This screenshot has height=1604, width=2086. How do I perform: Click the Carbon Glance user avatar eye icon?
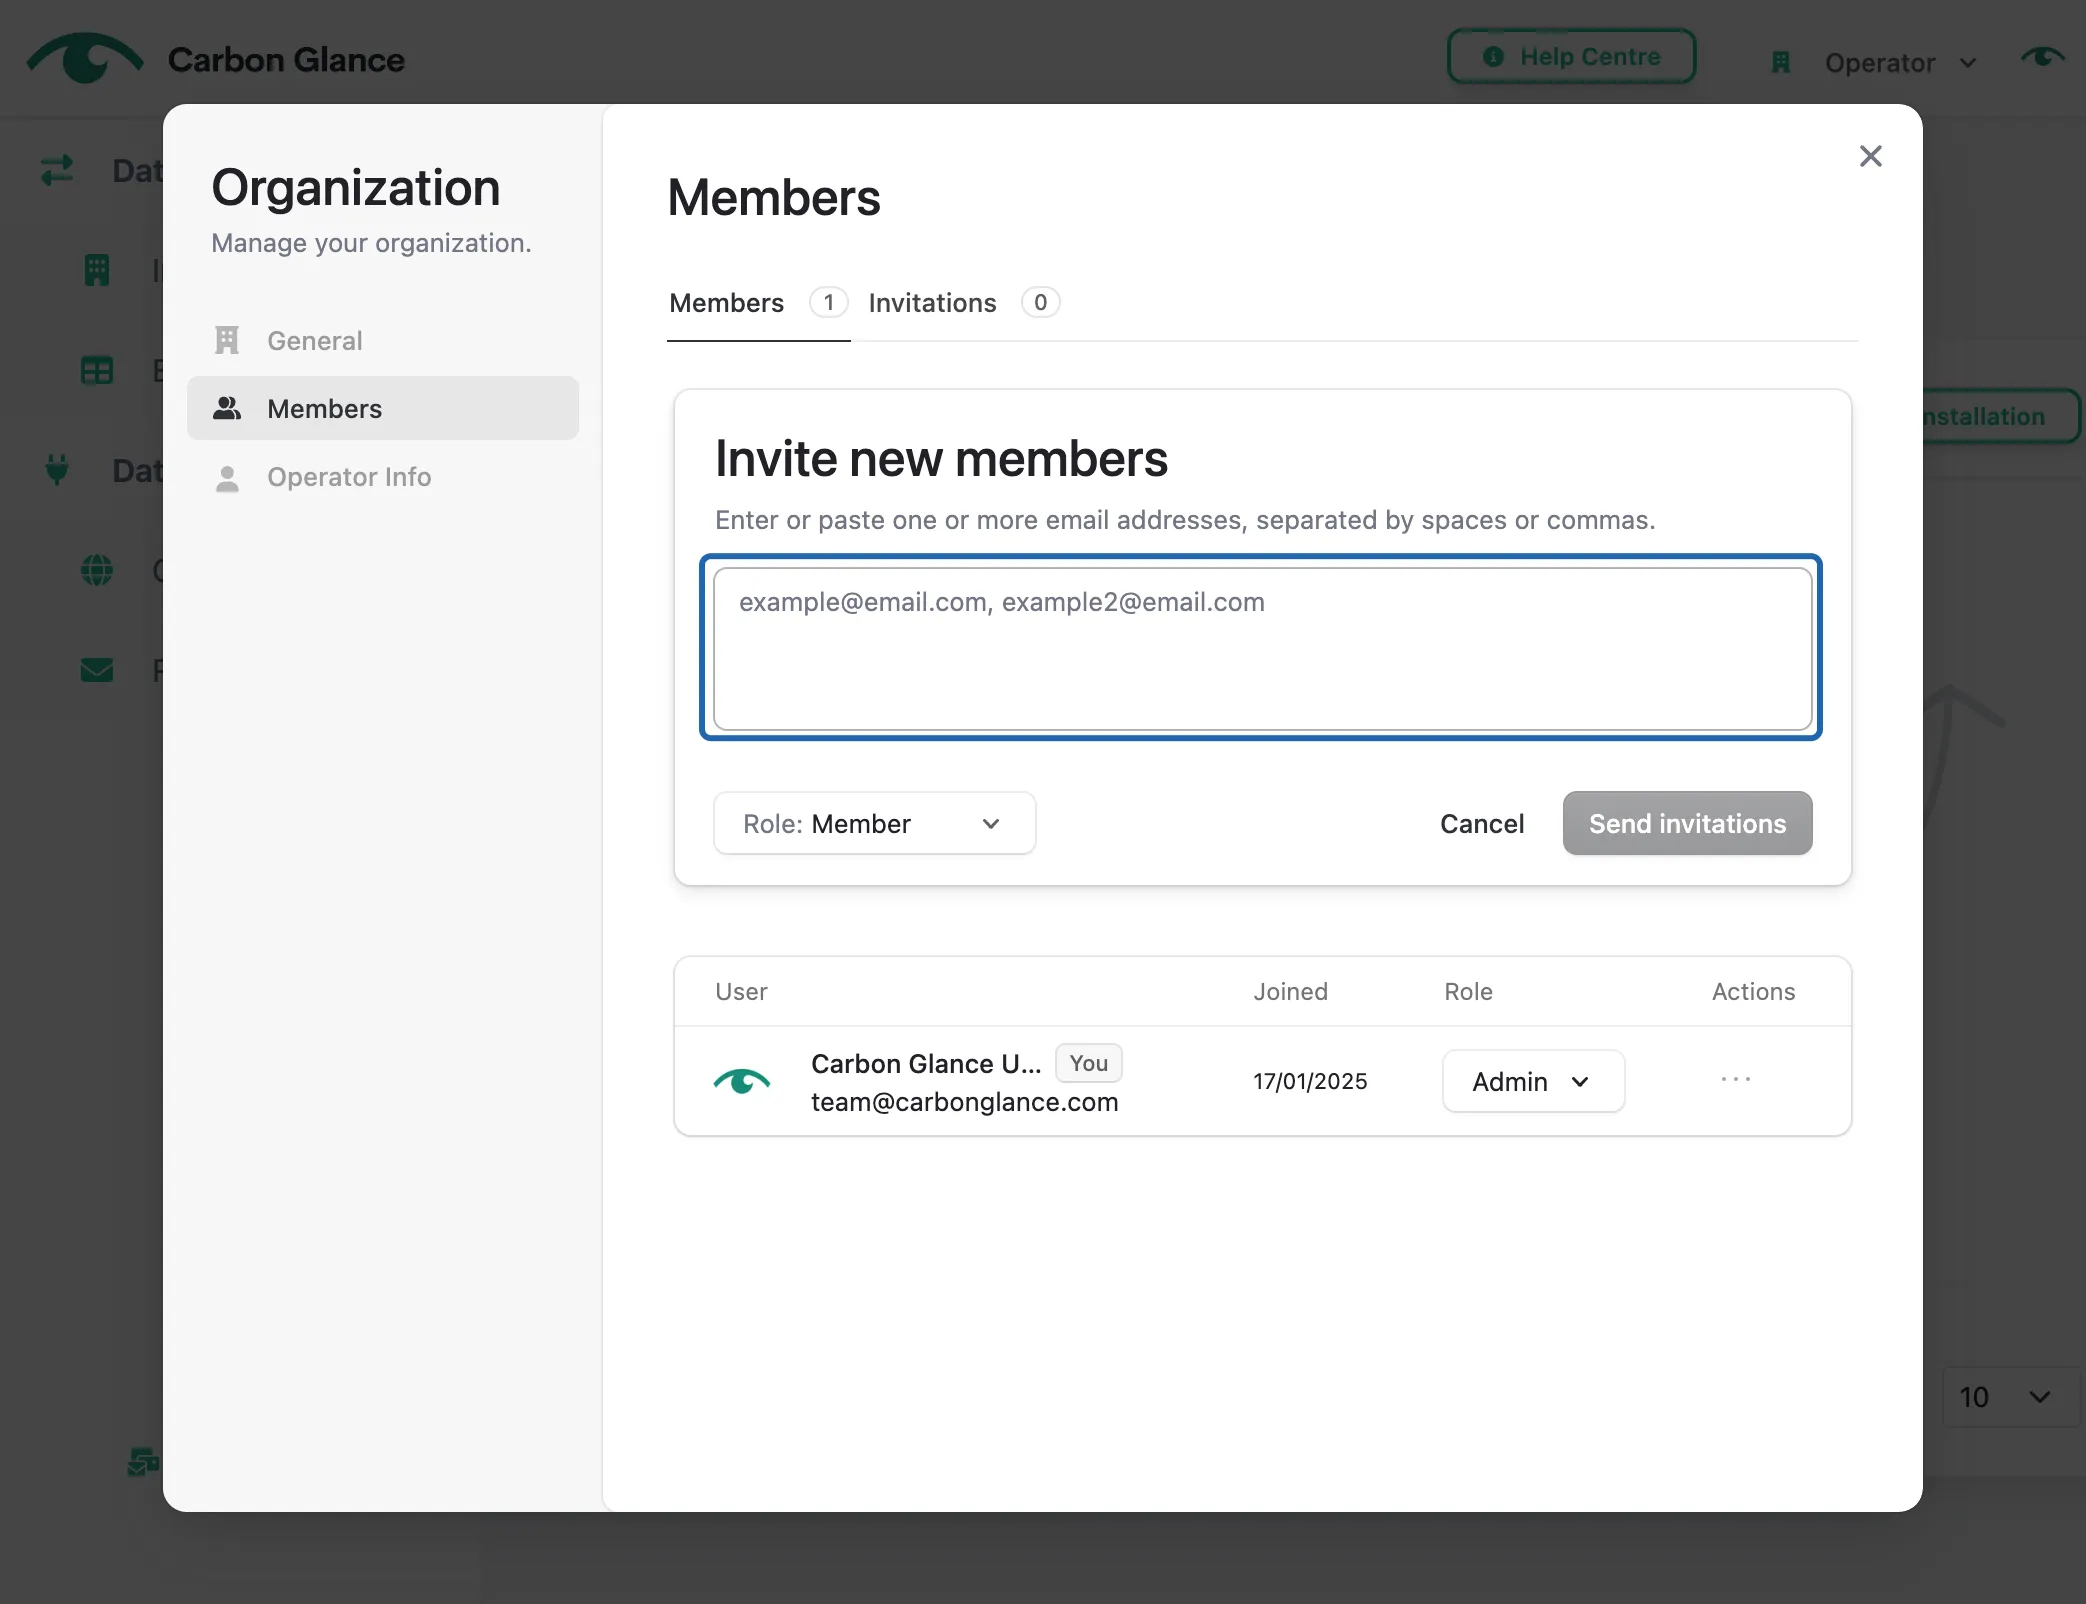click(742, 1081)
